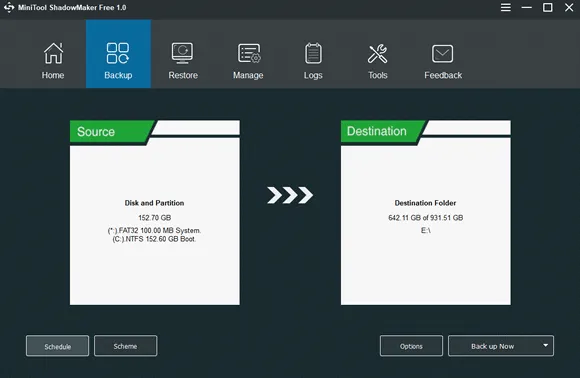Click the '152.70 GB' source size

click(x=155, y=217)
